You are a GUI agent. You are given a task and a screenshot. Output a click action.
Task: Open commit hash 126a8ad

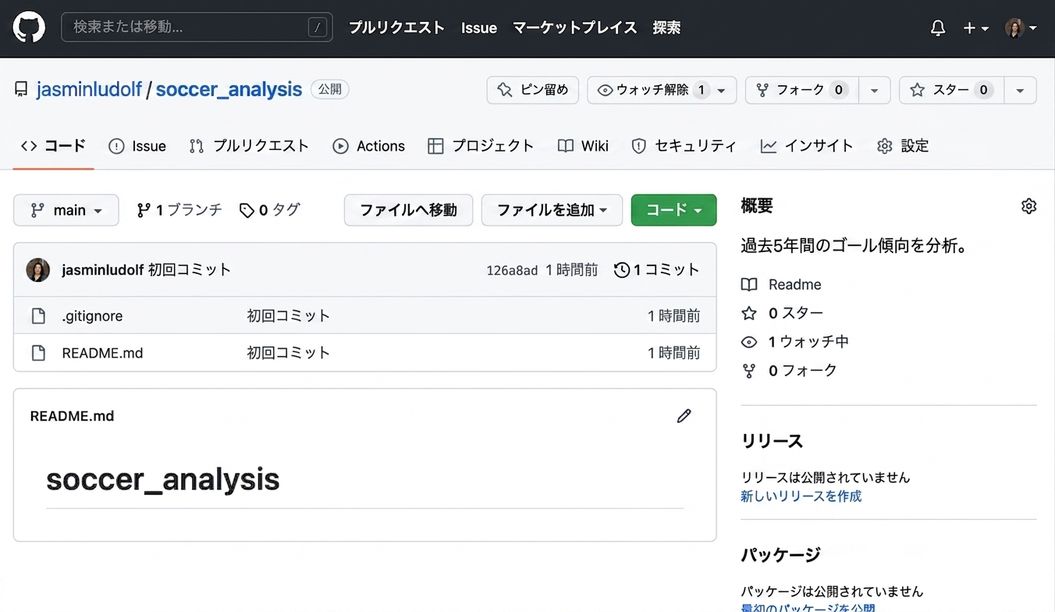[512, 270]
